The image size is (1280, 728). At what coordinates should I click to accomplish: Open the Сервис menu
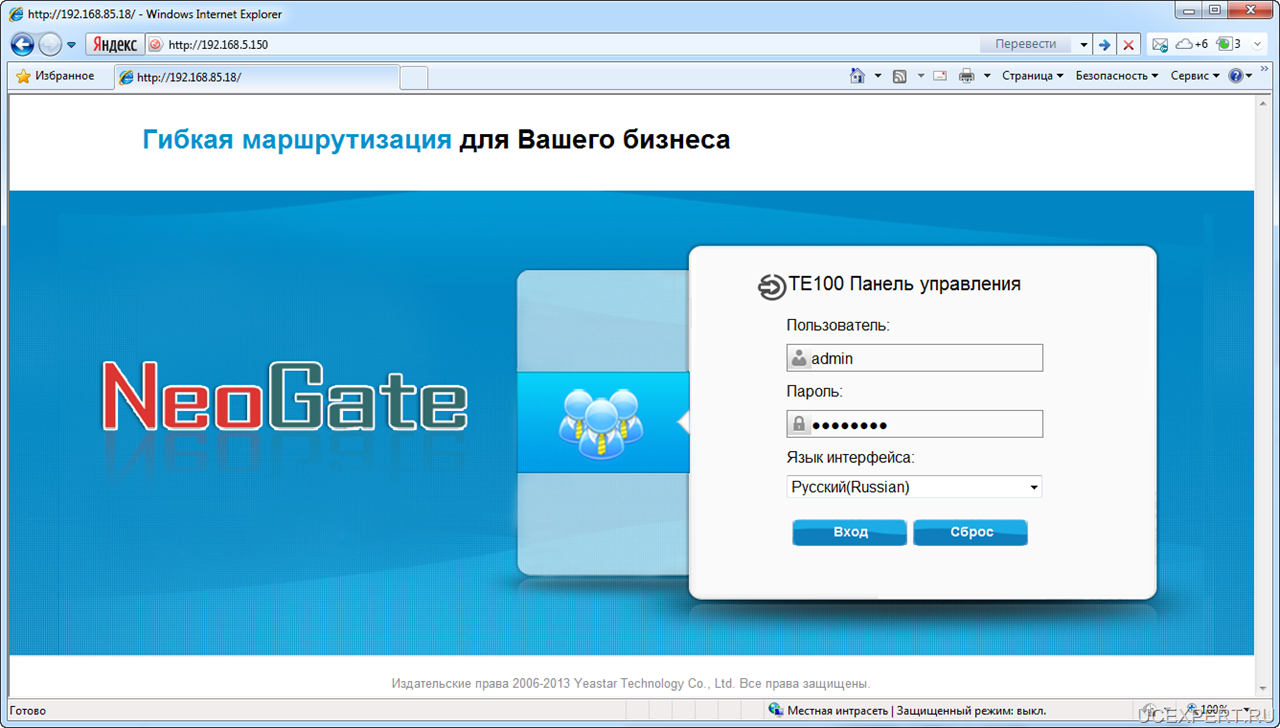(x=1195, y=76)
